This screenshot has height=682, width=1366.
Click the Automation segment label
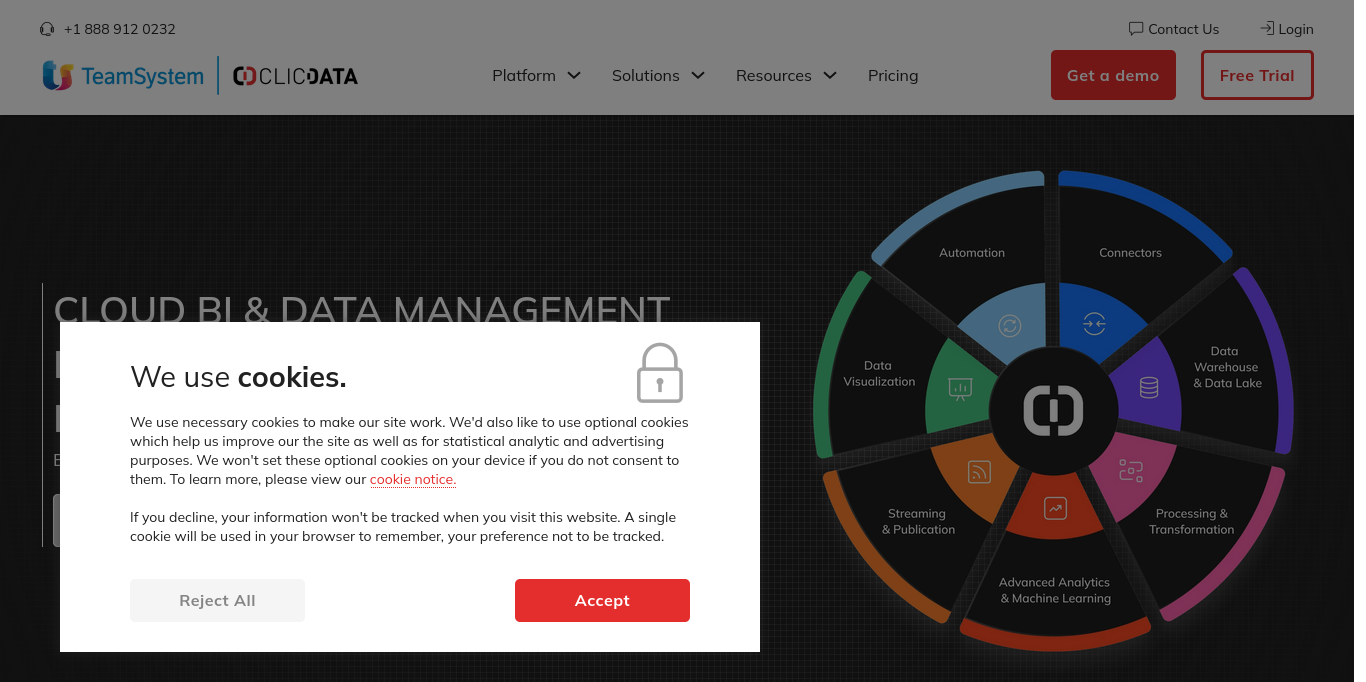click(x=972, y=253)
